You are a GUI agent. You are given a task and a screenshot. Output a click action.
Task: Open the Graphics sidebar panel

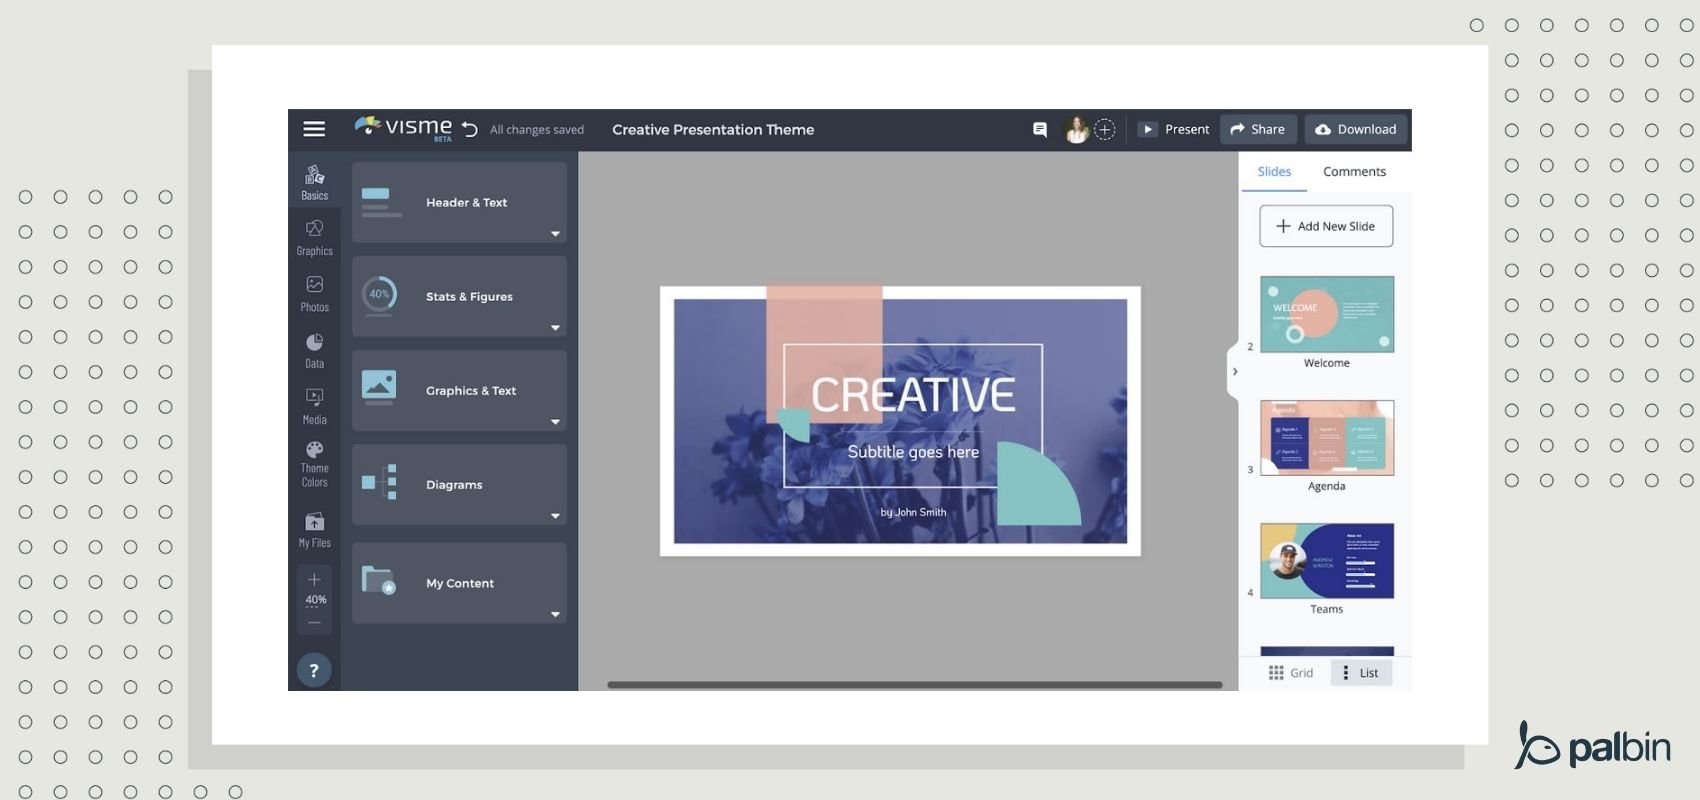pos(314,238)
